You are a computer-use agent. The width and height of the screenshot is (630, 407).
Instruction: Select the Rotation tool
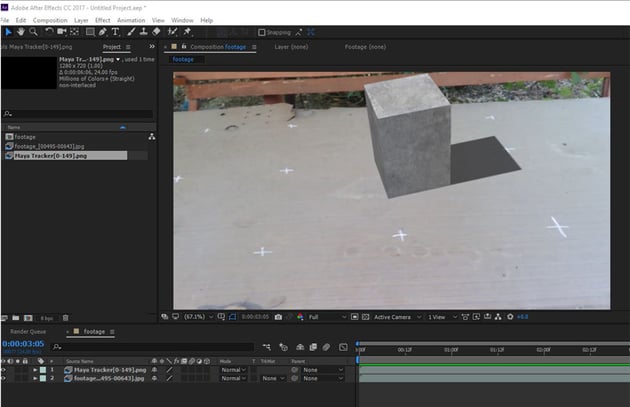49,32
